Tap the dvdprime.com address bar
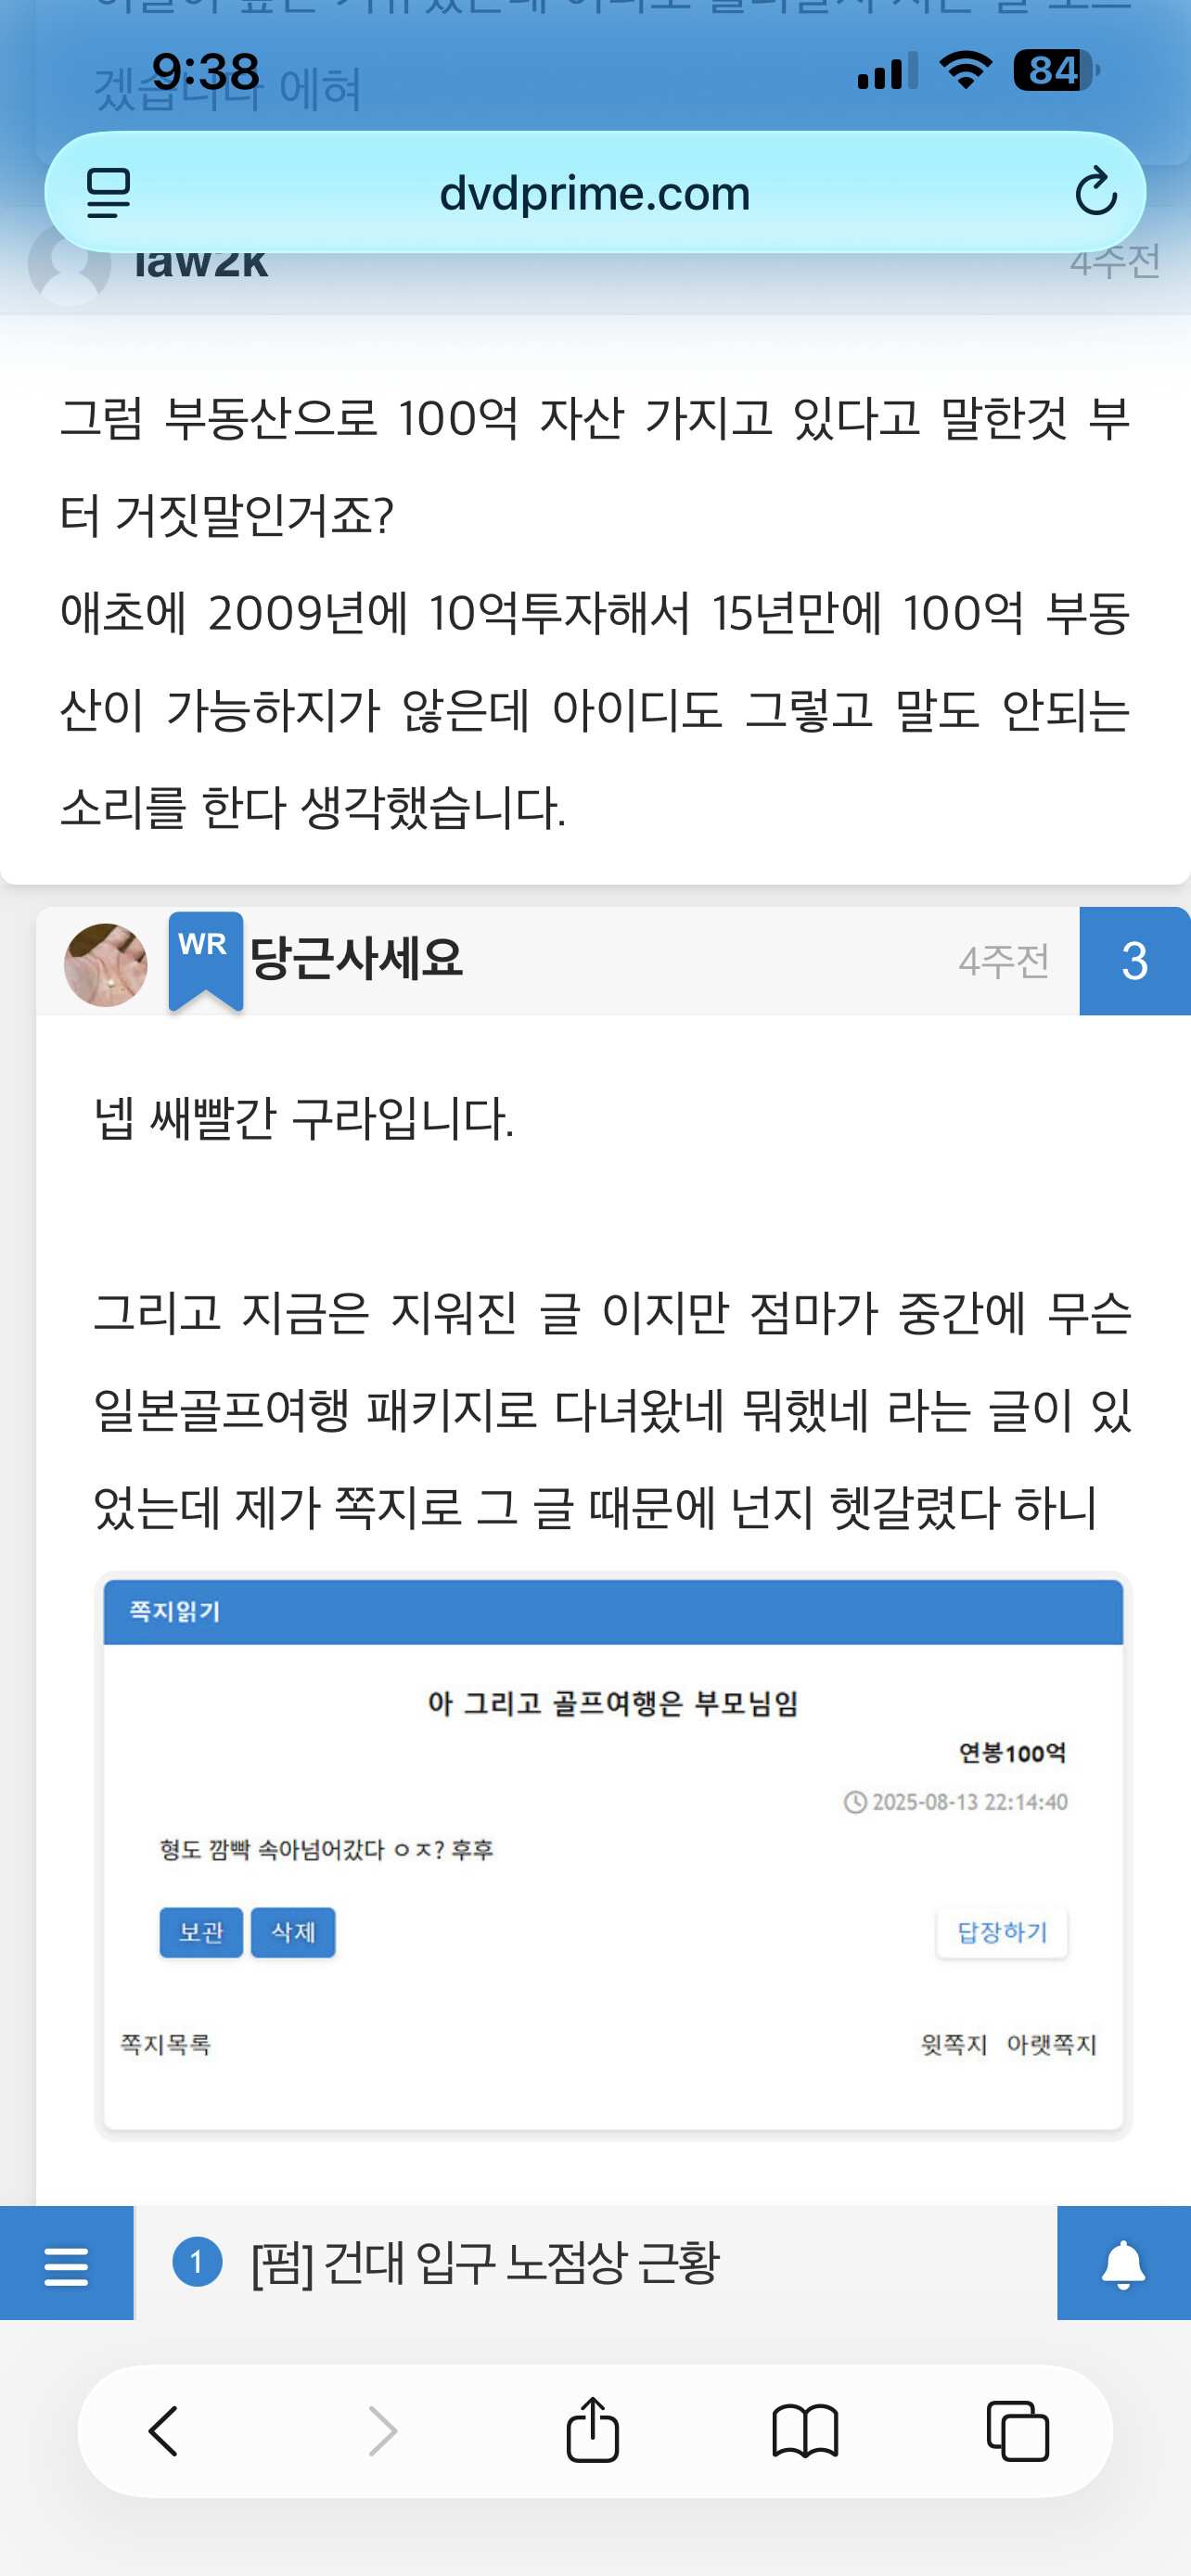 point(595,192)
